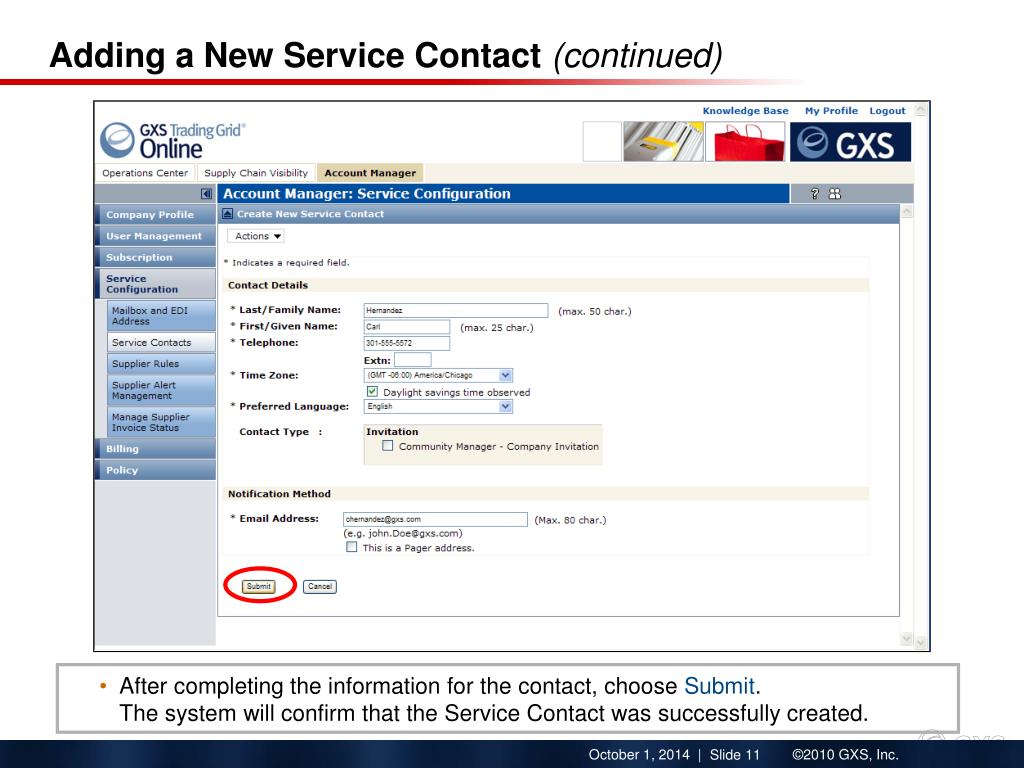
Task: Click the warehouse boxes banner image
Action: pos(664,142)
